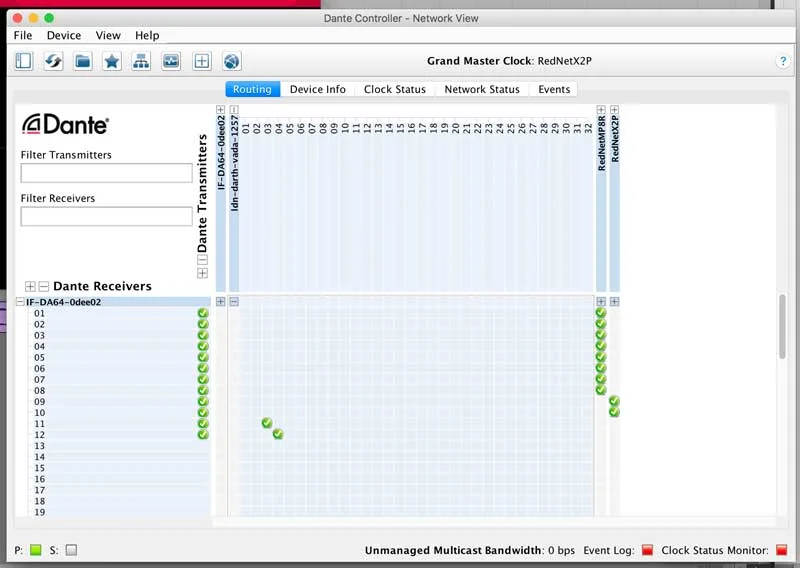Click the vertical scrollbar thumb on the right
Viewport: 800px width, 568px height.
(x=782, y=327)
